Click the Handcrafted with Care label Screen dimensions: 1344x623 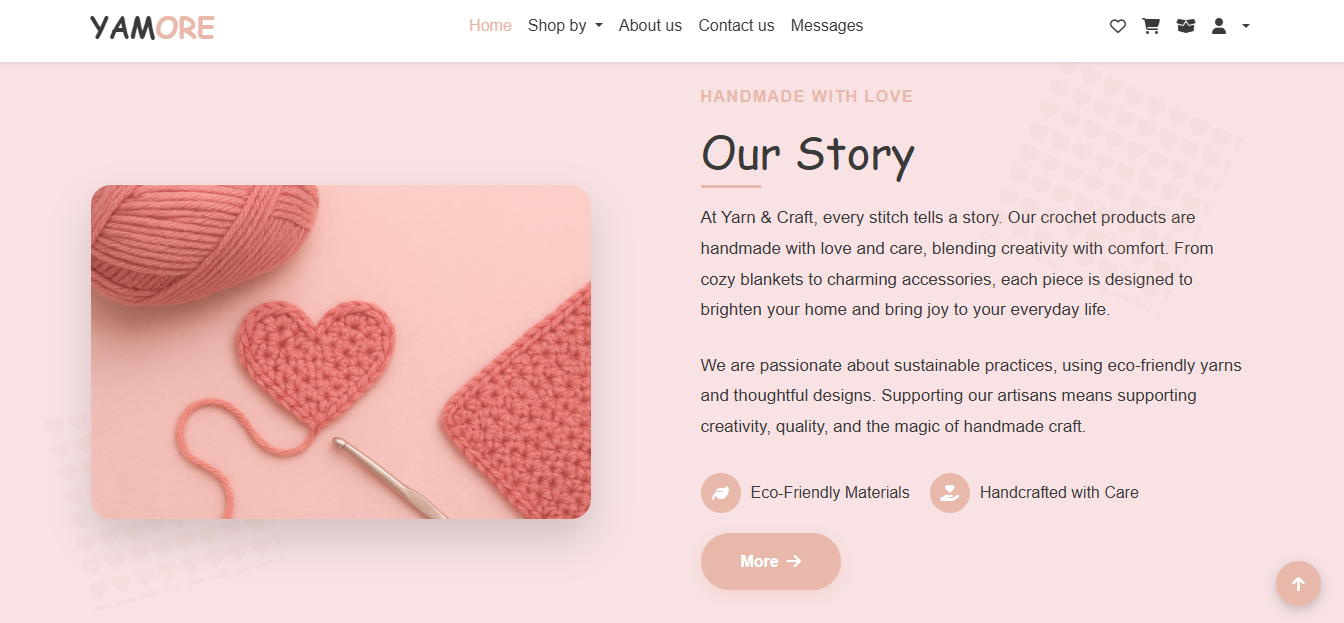1059,493
